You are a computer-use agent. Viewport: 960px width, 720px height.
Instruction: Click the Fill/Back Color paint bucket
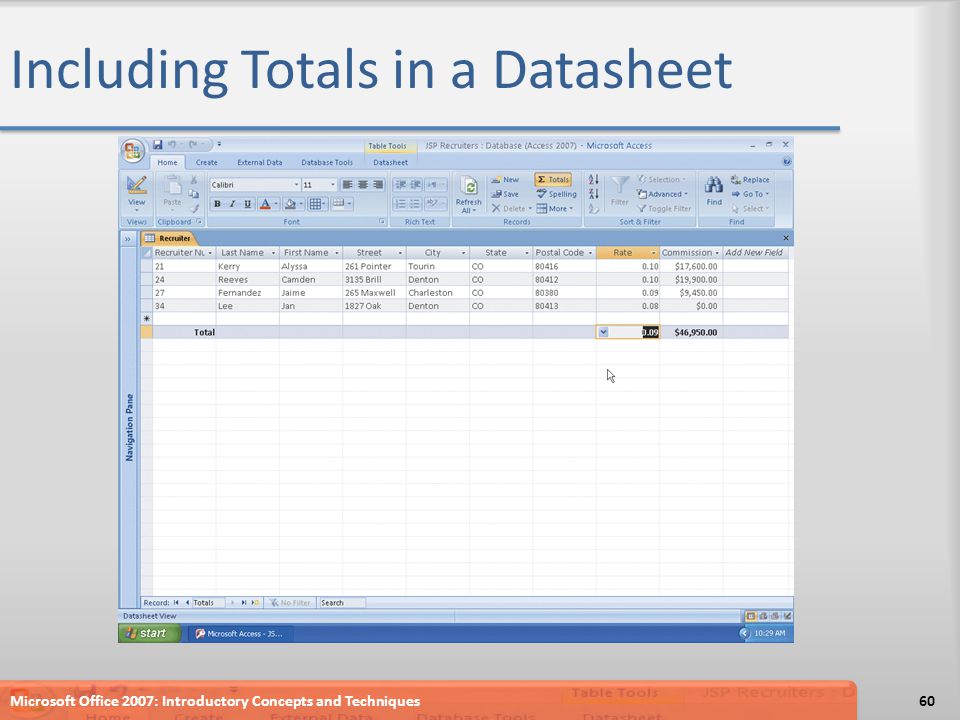pyautogui.click(x=291, y=204)
